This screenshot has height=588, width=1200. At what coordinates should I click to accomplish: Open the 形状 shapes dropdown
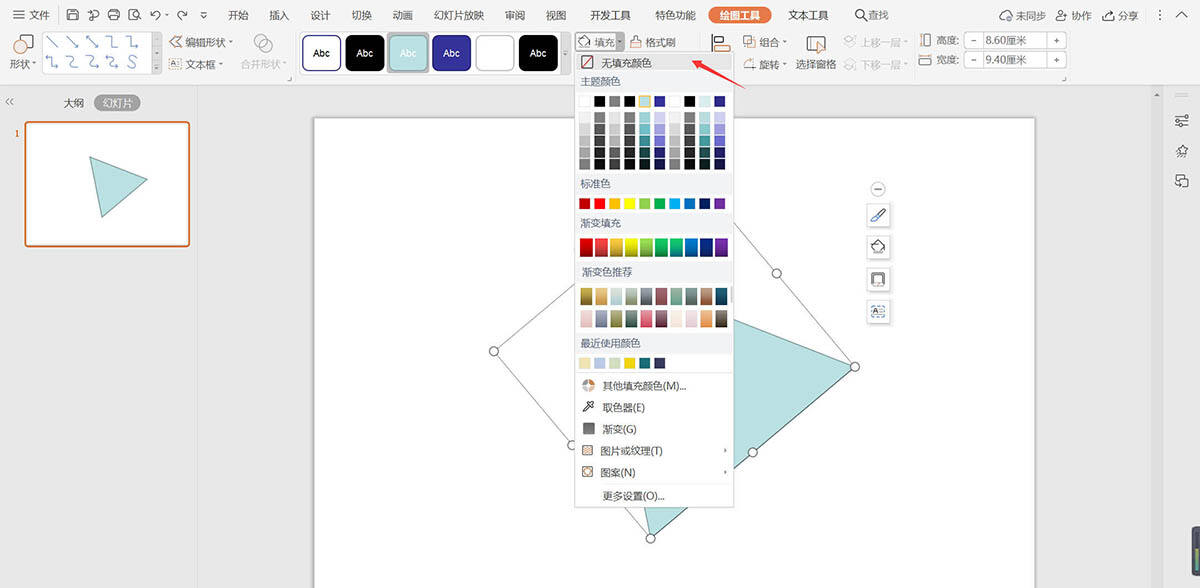22,52
